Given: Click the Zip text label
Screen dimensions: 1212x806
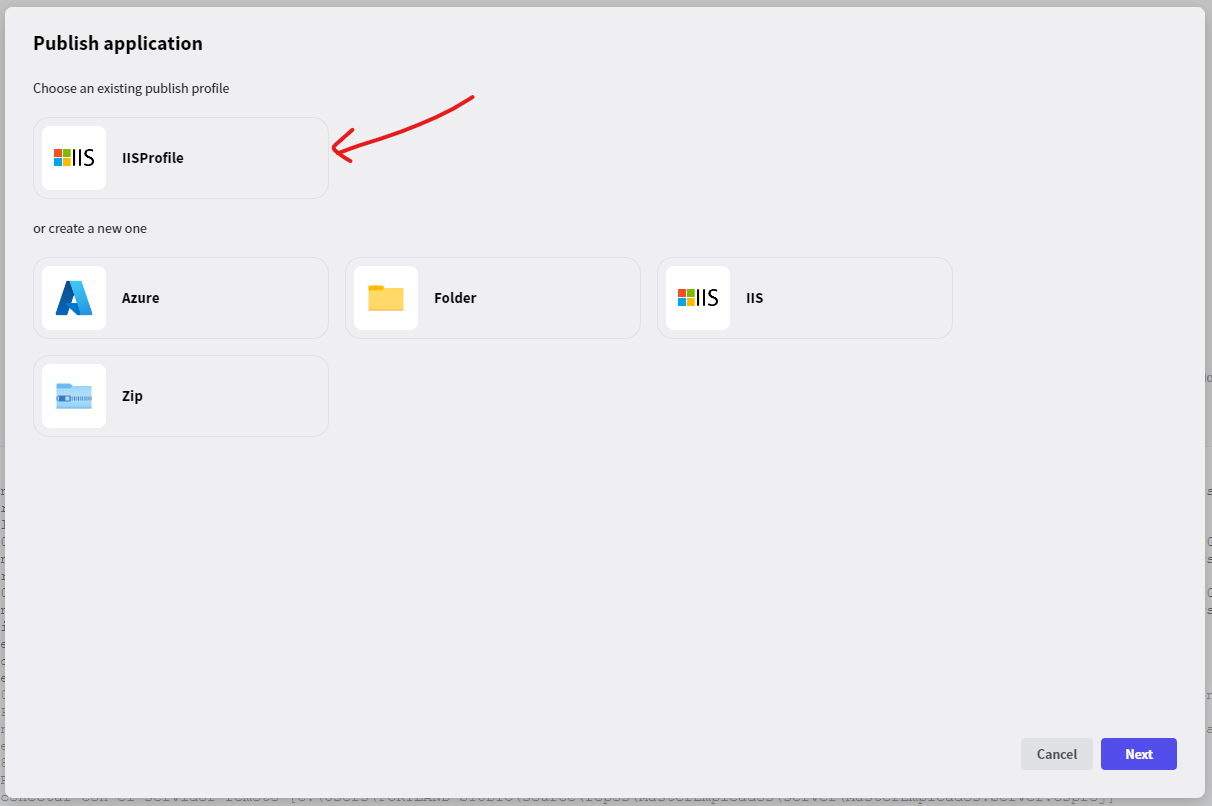Looking at the screenshot, I should [x=132, y=396].
